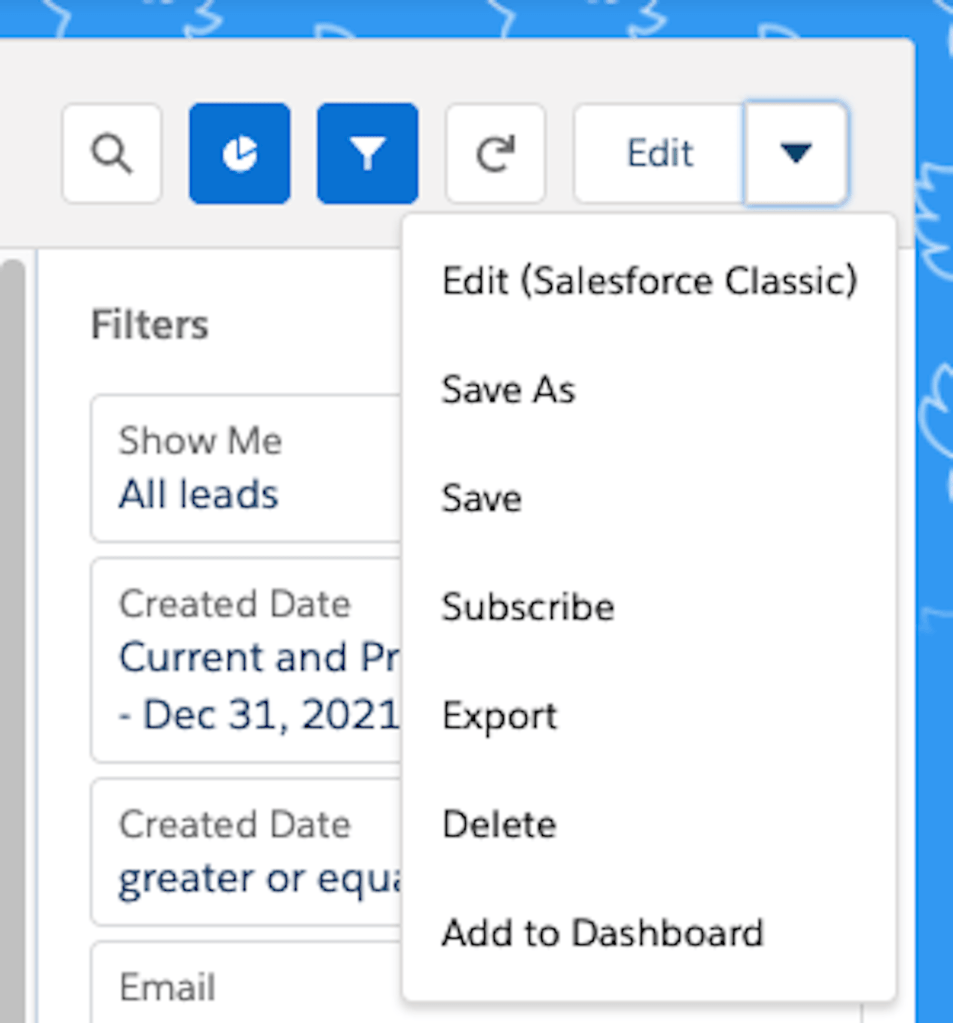Toggle the filter funnel button

[367, 154]
